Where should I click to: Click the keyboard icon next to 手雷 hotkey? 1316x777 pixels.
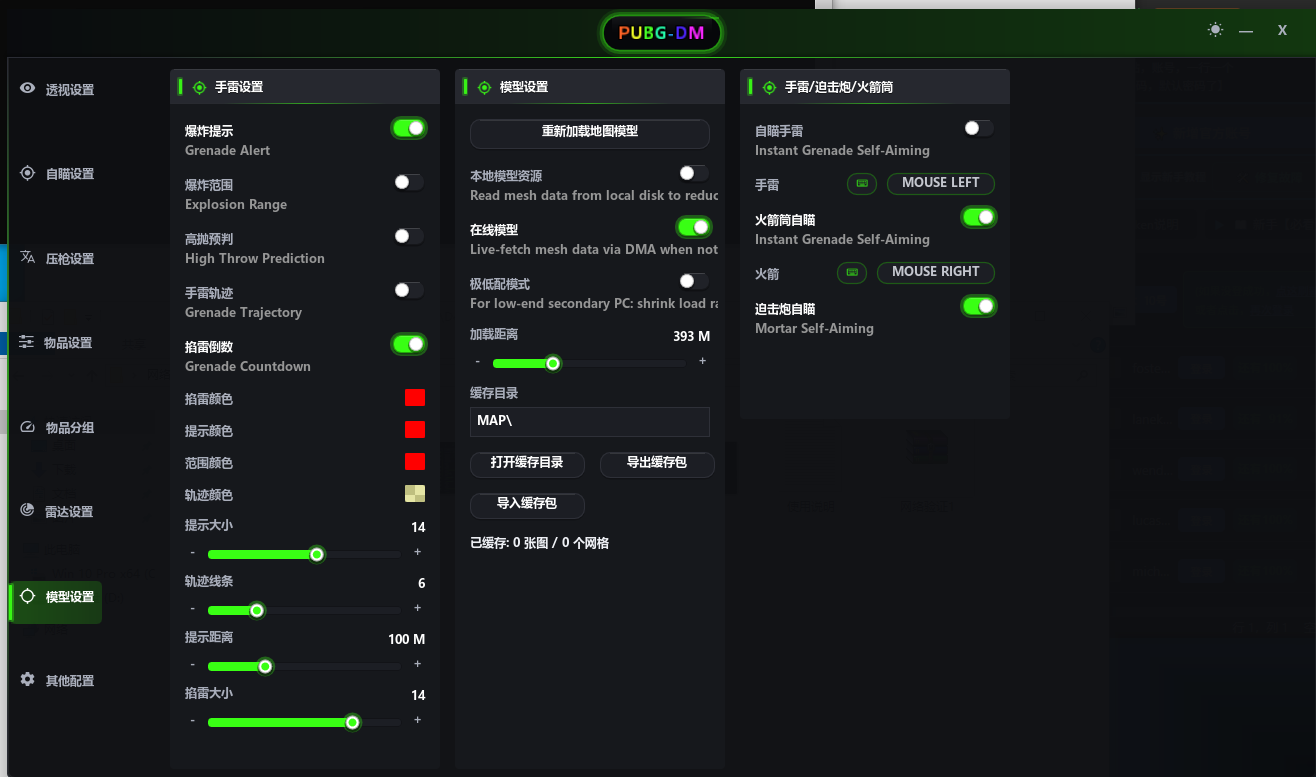click(862, 184)
